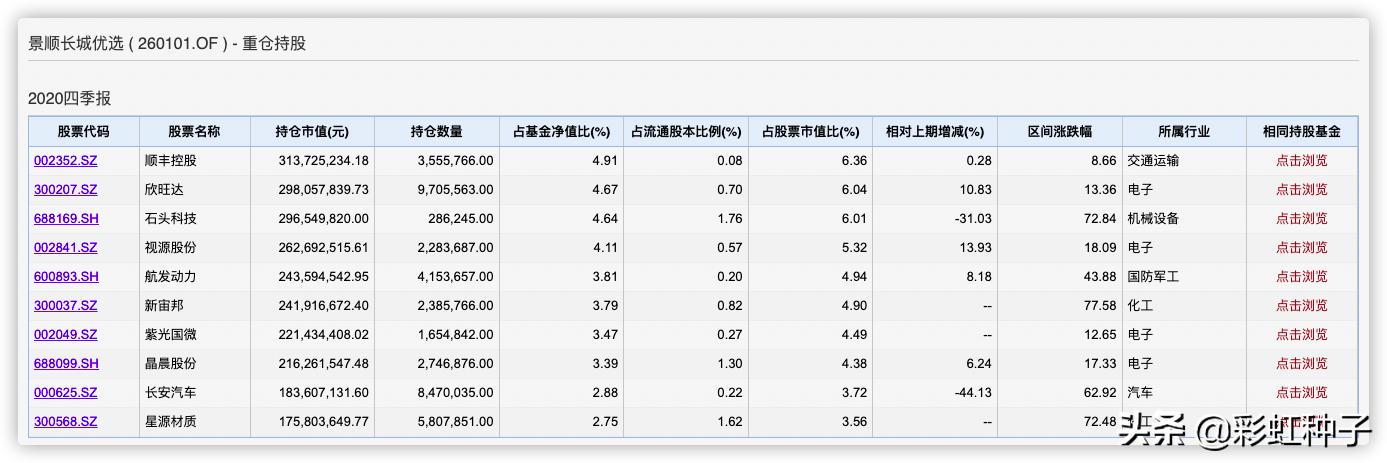Select the stock name 石头科技
This screenshot has height=463, width=1387.
(171, 218)
